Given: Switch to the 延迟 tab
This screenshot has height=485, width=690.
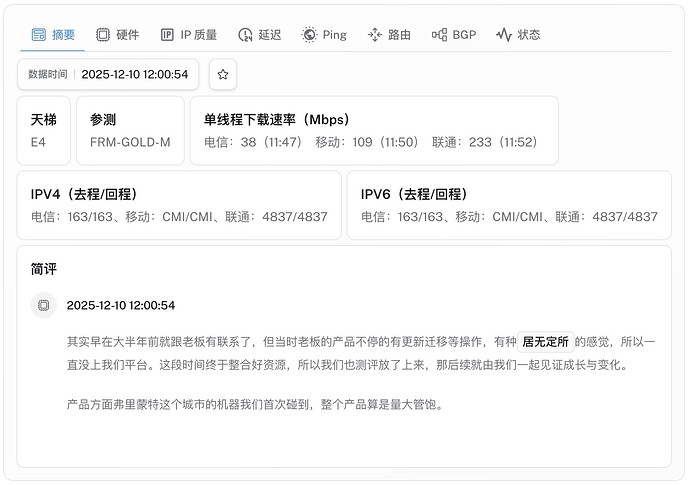Looking at the screenshot, I should (260, 35).
